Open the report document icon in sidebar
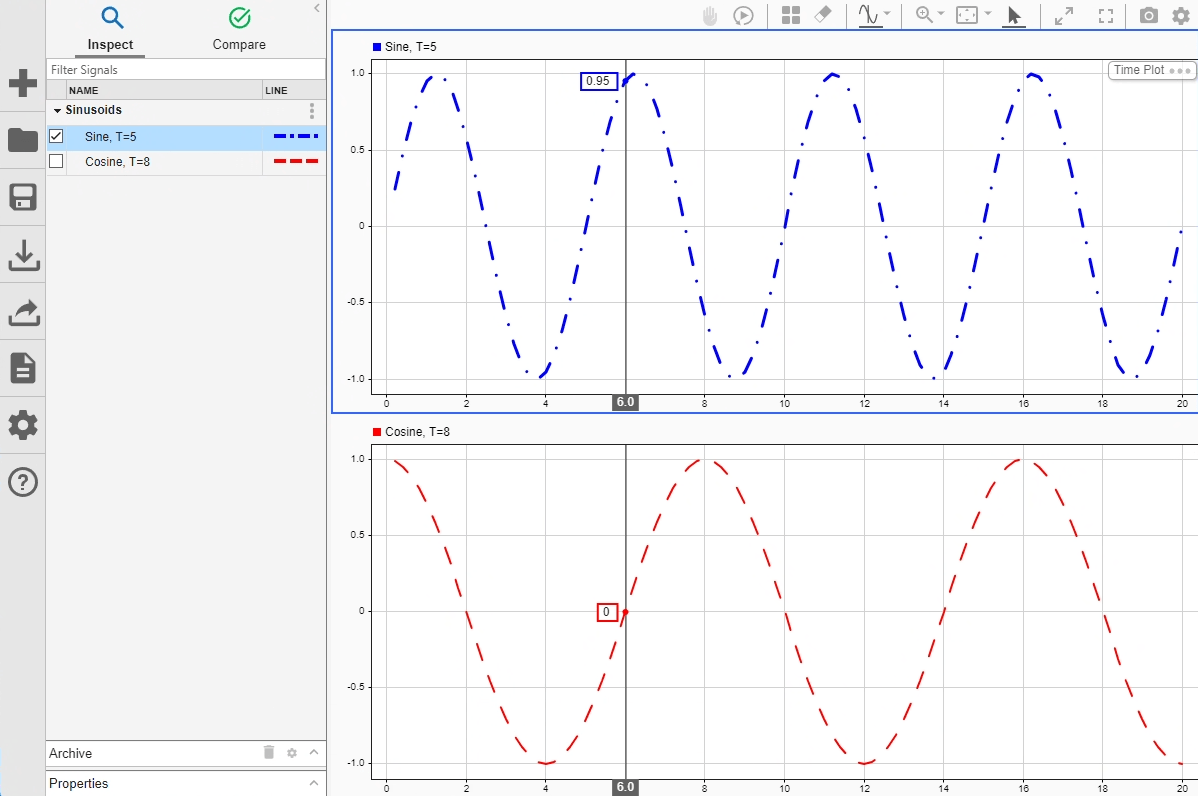This screenshot has height=796, width=1198. [x=23, y=368]
